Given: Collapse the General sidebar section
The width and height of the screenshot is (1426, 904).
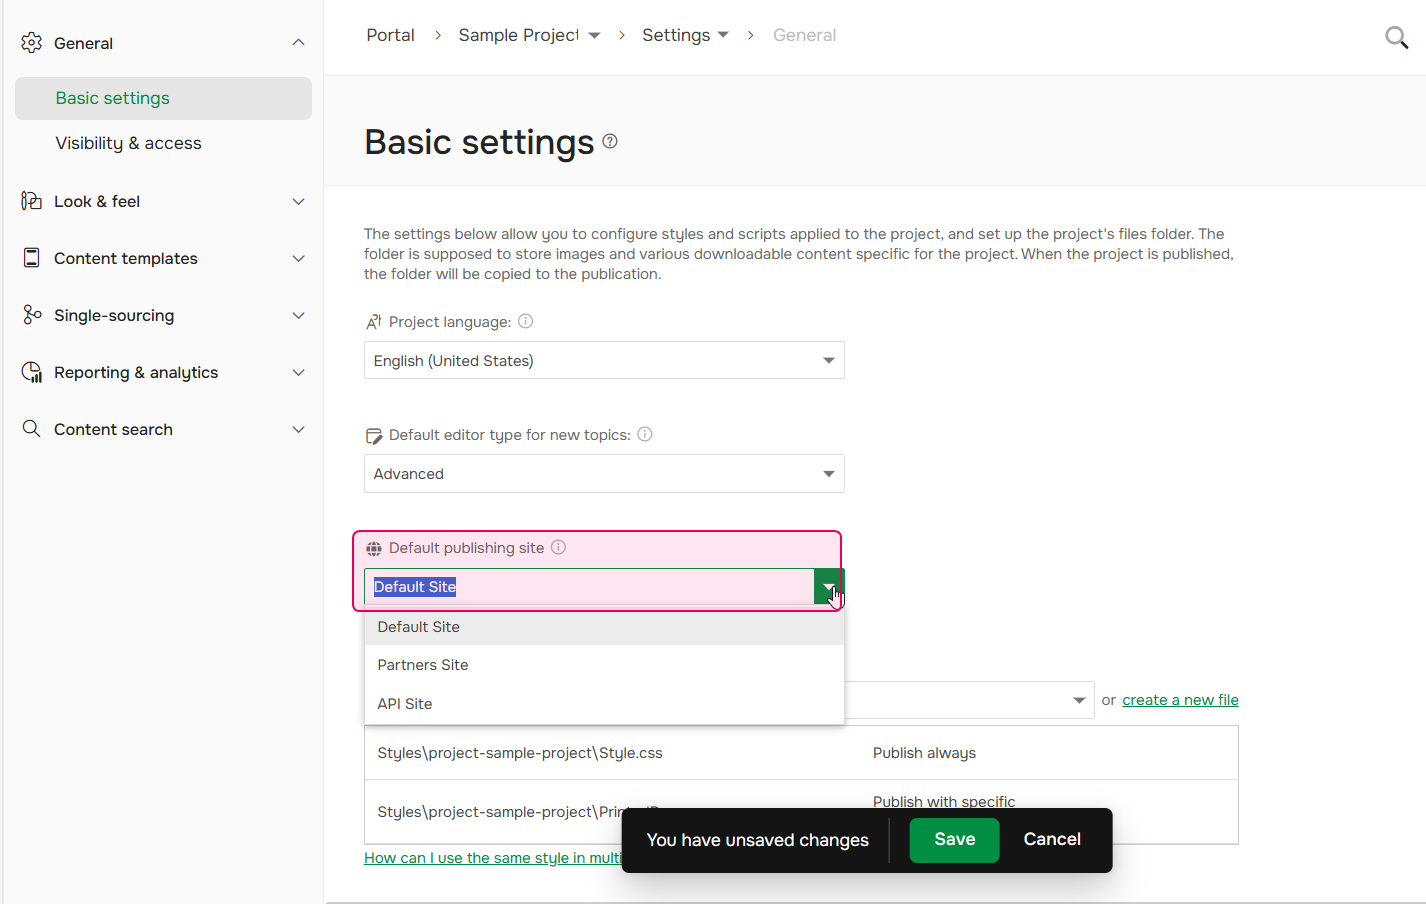Looking at the screenshot, I should tap(298, 42).
